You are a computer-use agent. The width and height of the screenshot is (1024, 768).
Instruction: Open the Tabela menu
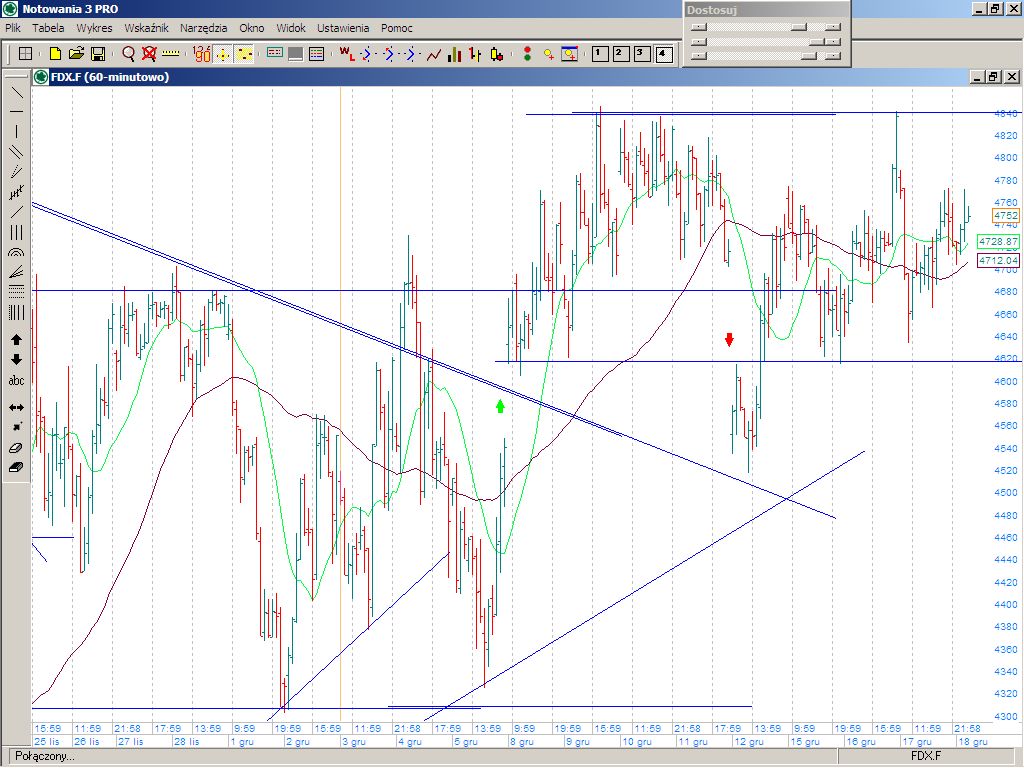tap(48, 28)
